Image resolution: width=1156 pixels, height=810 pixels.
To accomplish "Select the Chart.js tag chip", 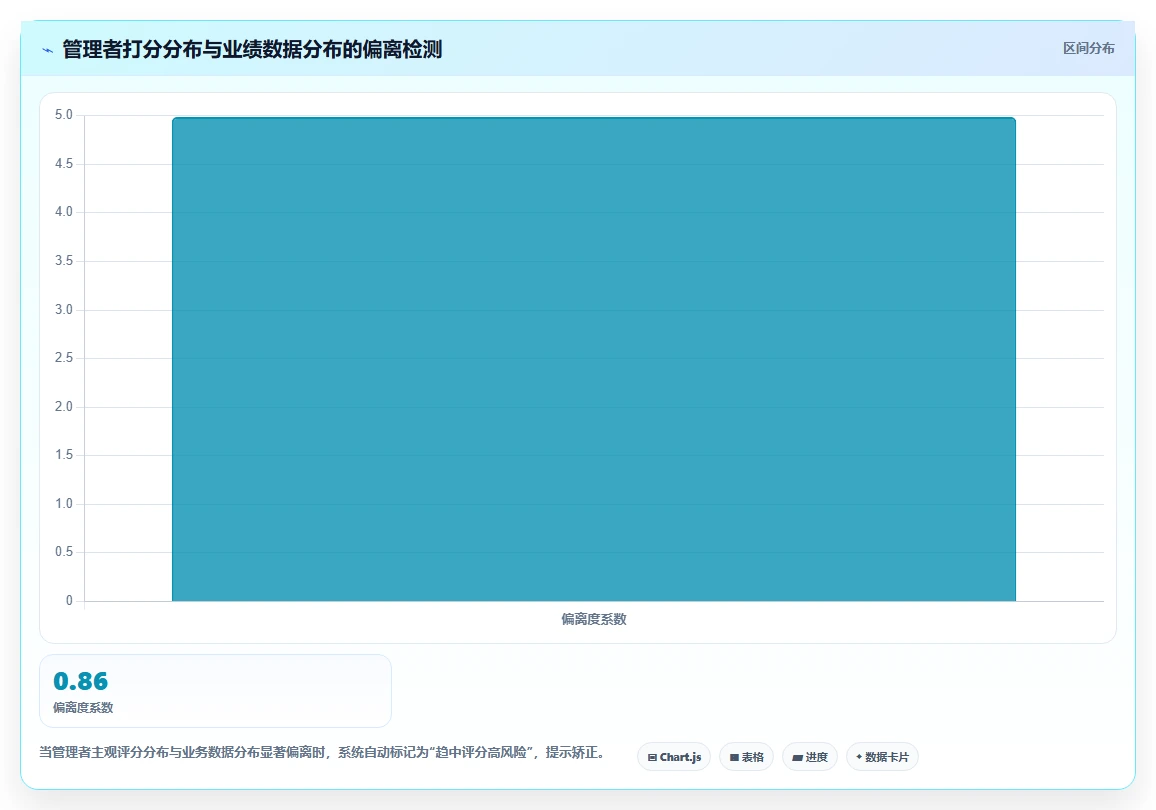I will coord(674,757).
